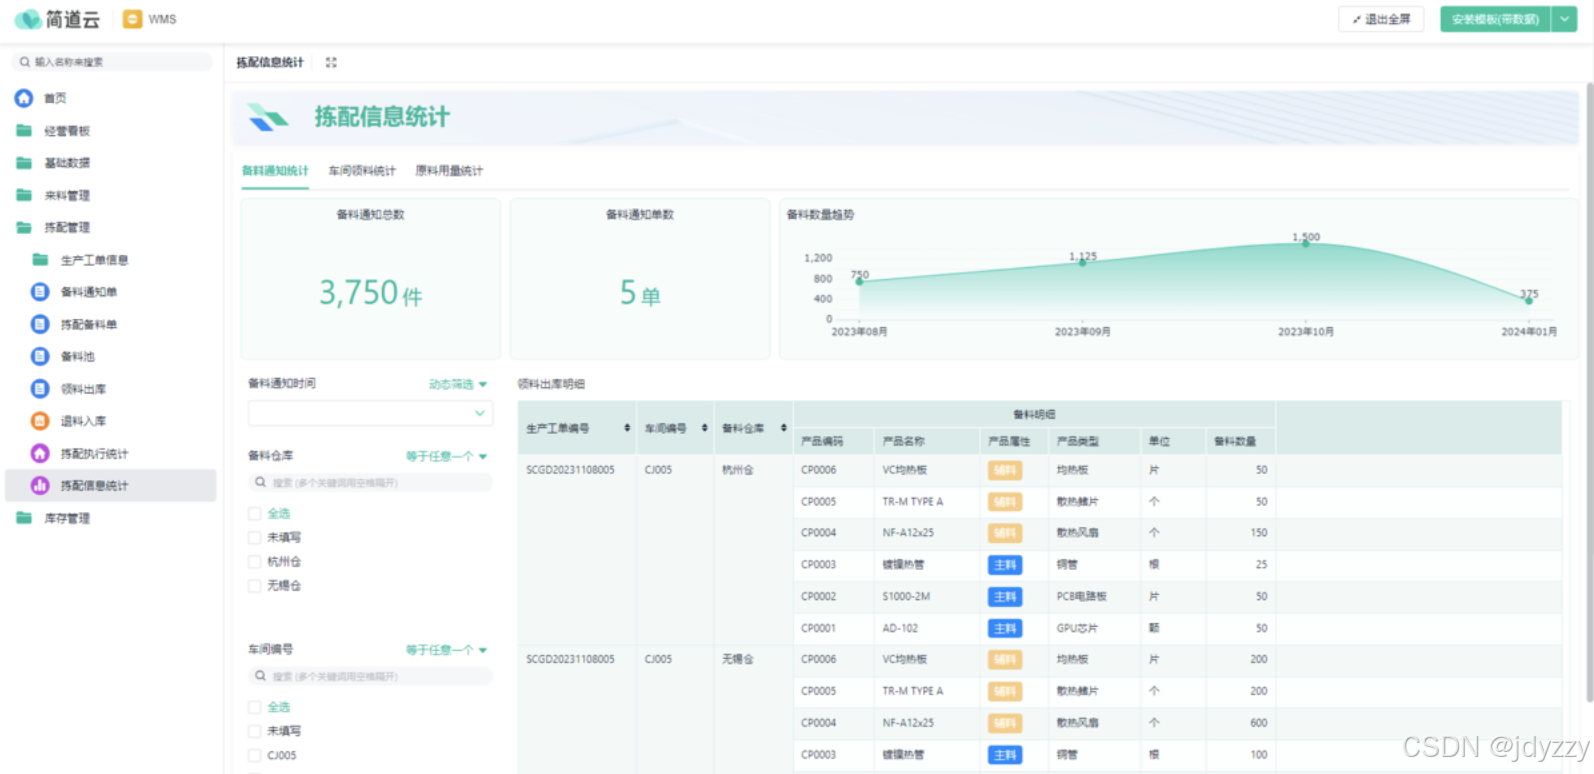Click the 无锡仓 cell in the table
The height and width of the screenshot is (774, 1594).
[738, 660]
